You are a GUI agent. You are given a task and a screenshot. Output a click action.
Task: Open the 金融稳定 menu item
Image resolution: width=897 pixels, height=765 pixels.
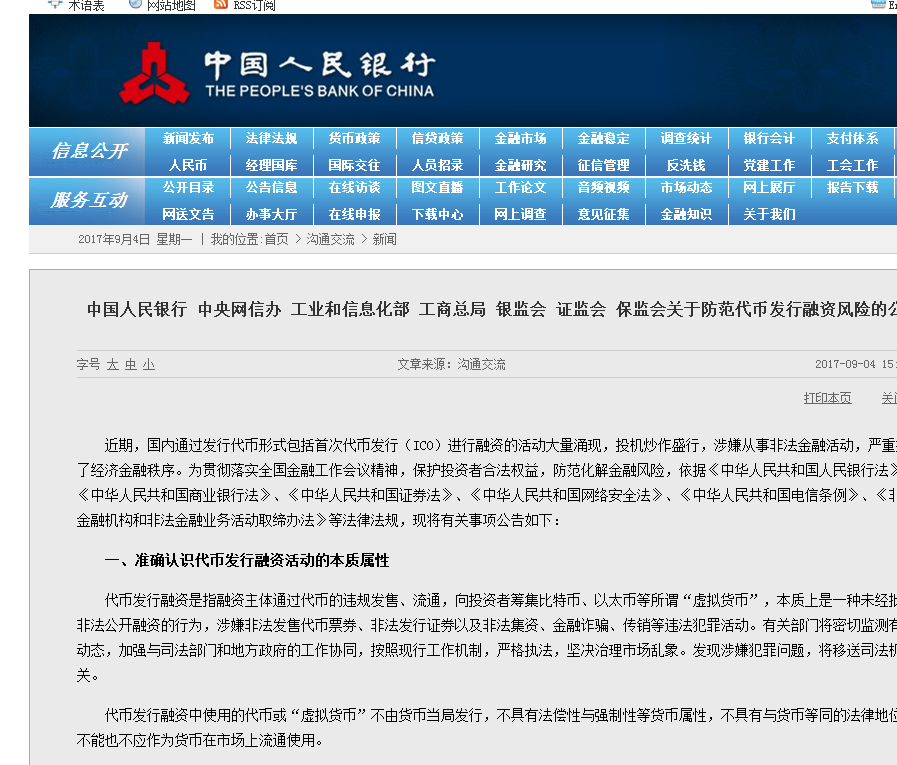pyautogui.click(x=604, y=138)
